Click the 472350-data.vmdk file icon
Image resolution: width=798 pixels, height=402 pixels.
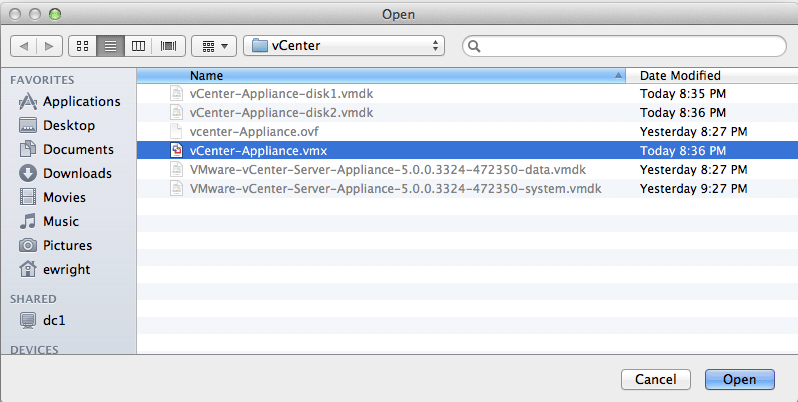click(x=176, y=169)
